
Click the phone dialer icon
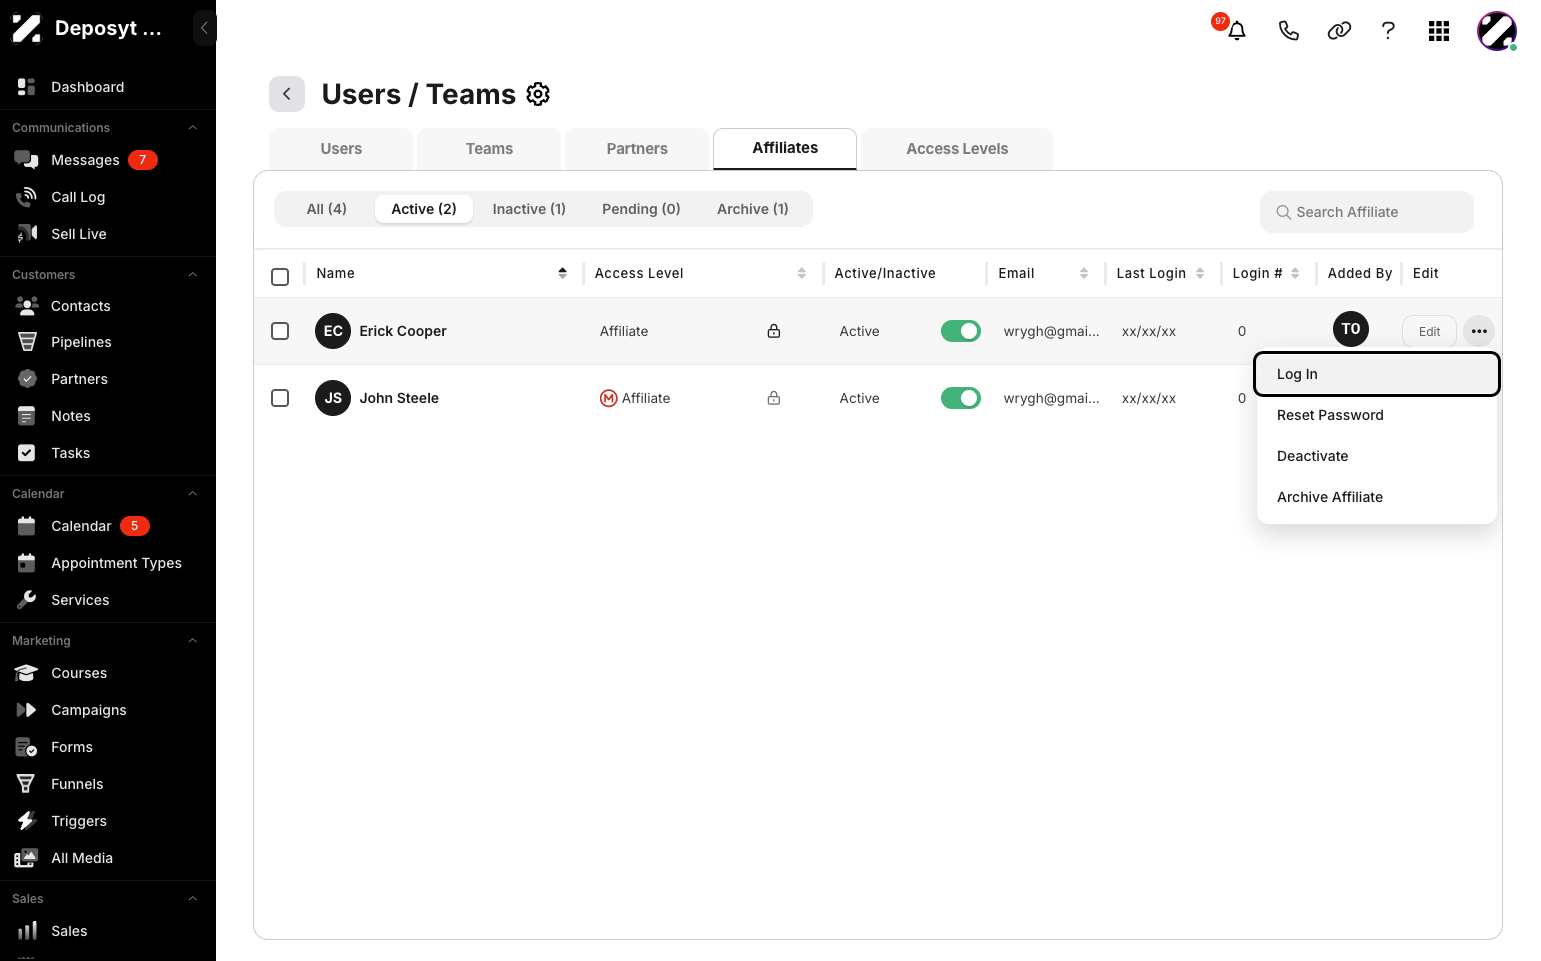1288,31
